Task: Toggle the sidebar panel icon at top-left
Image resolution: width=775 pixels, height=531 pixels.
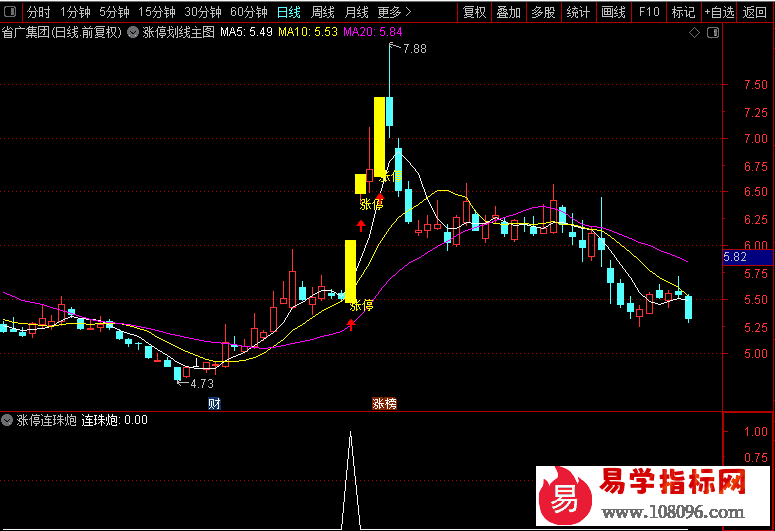Action: pos(10,11)
